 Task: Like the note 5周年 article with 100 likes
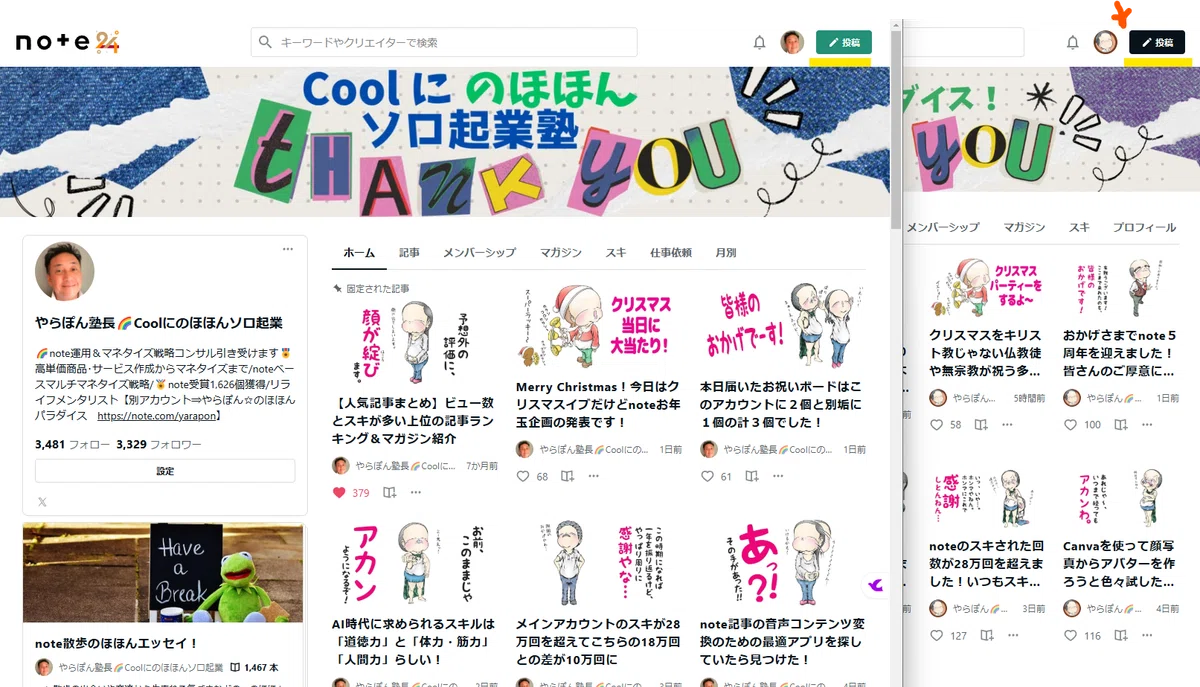1071,424
